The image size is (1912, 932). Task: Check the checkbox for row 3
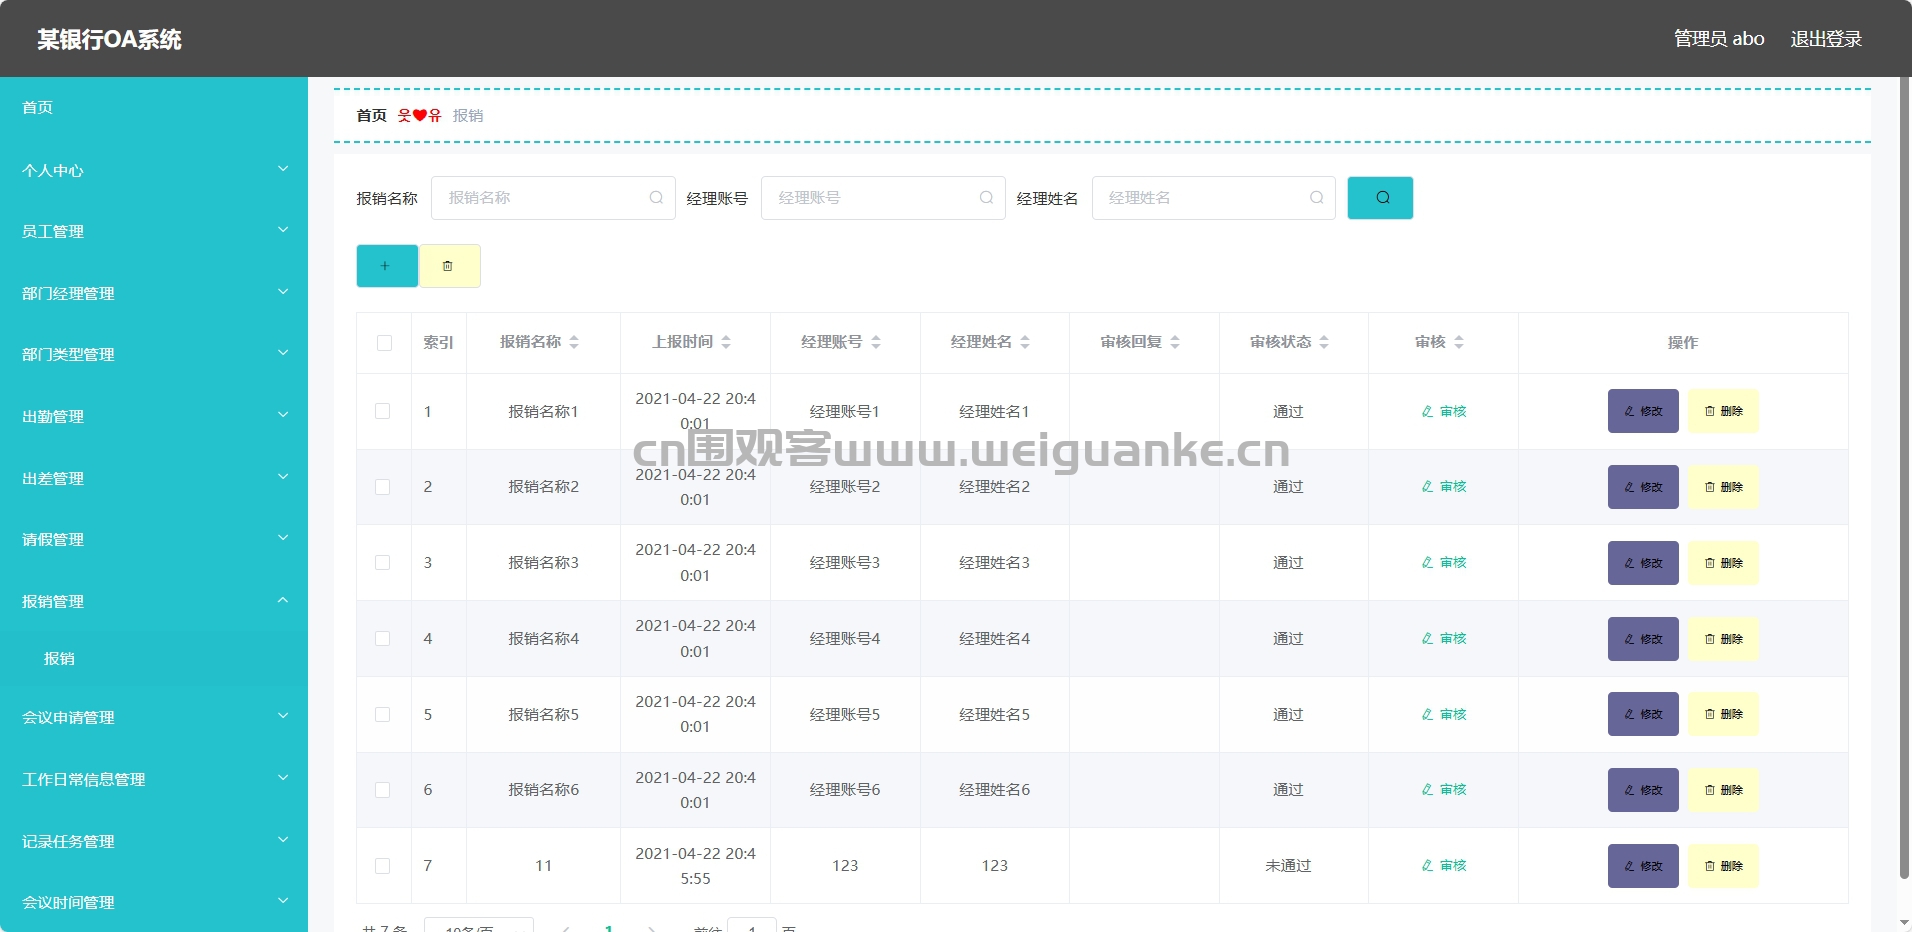click(x=383, y=563)
